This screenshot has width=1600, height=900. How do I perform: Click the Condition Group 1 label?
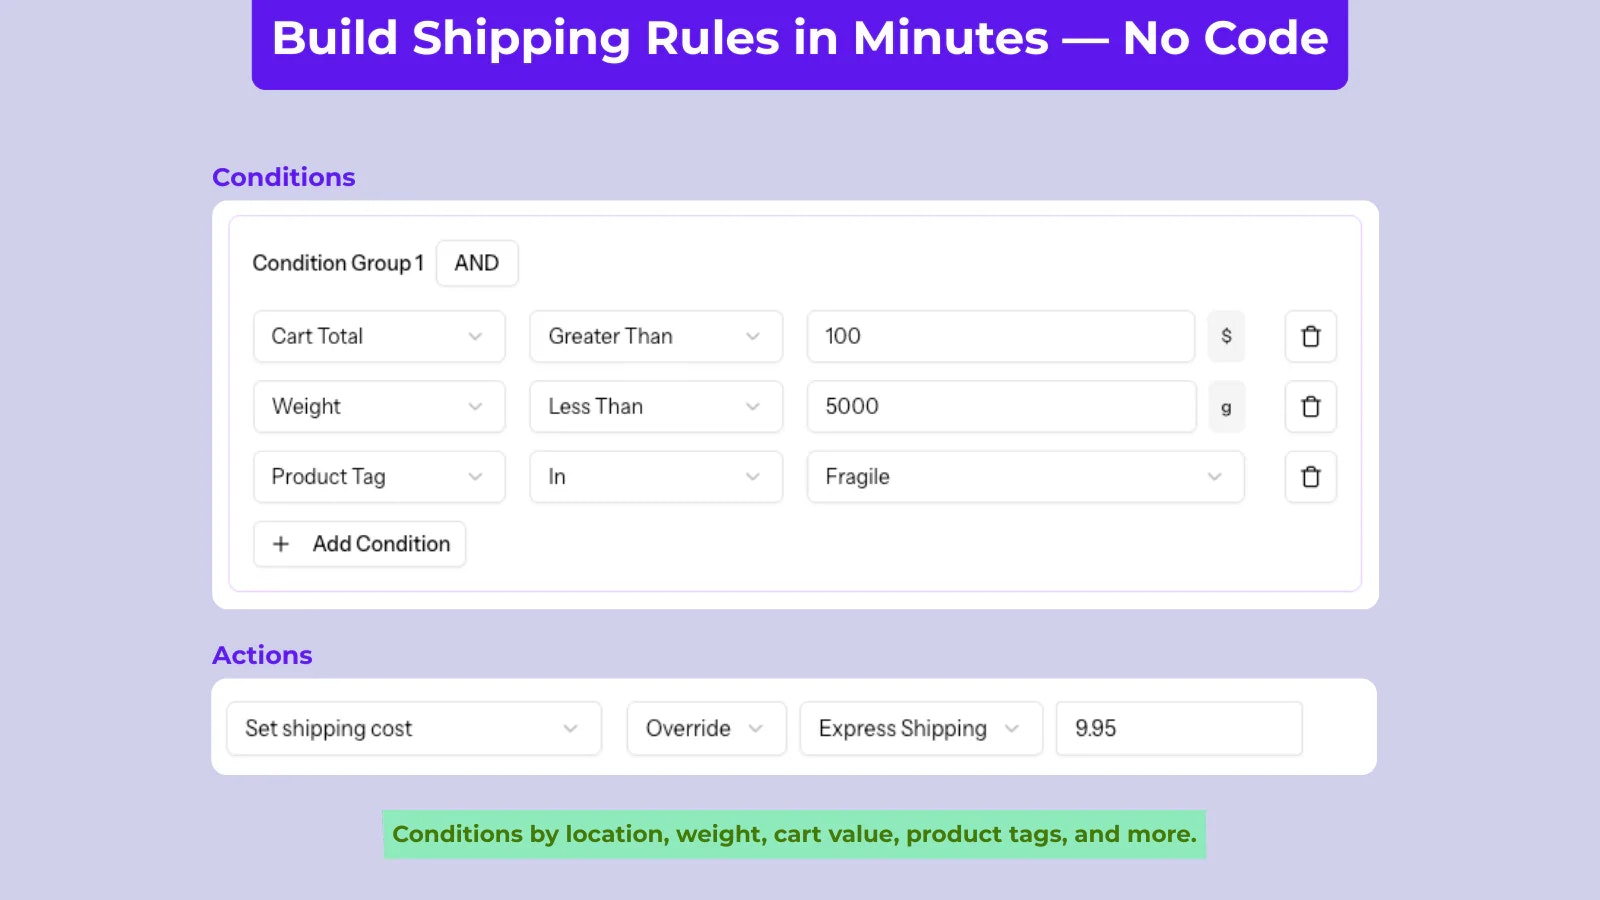point(339,263)
